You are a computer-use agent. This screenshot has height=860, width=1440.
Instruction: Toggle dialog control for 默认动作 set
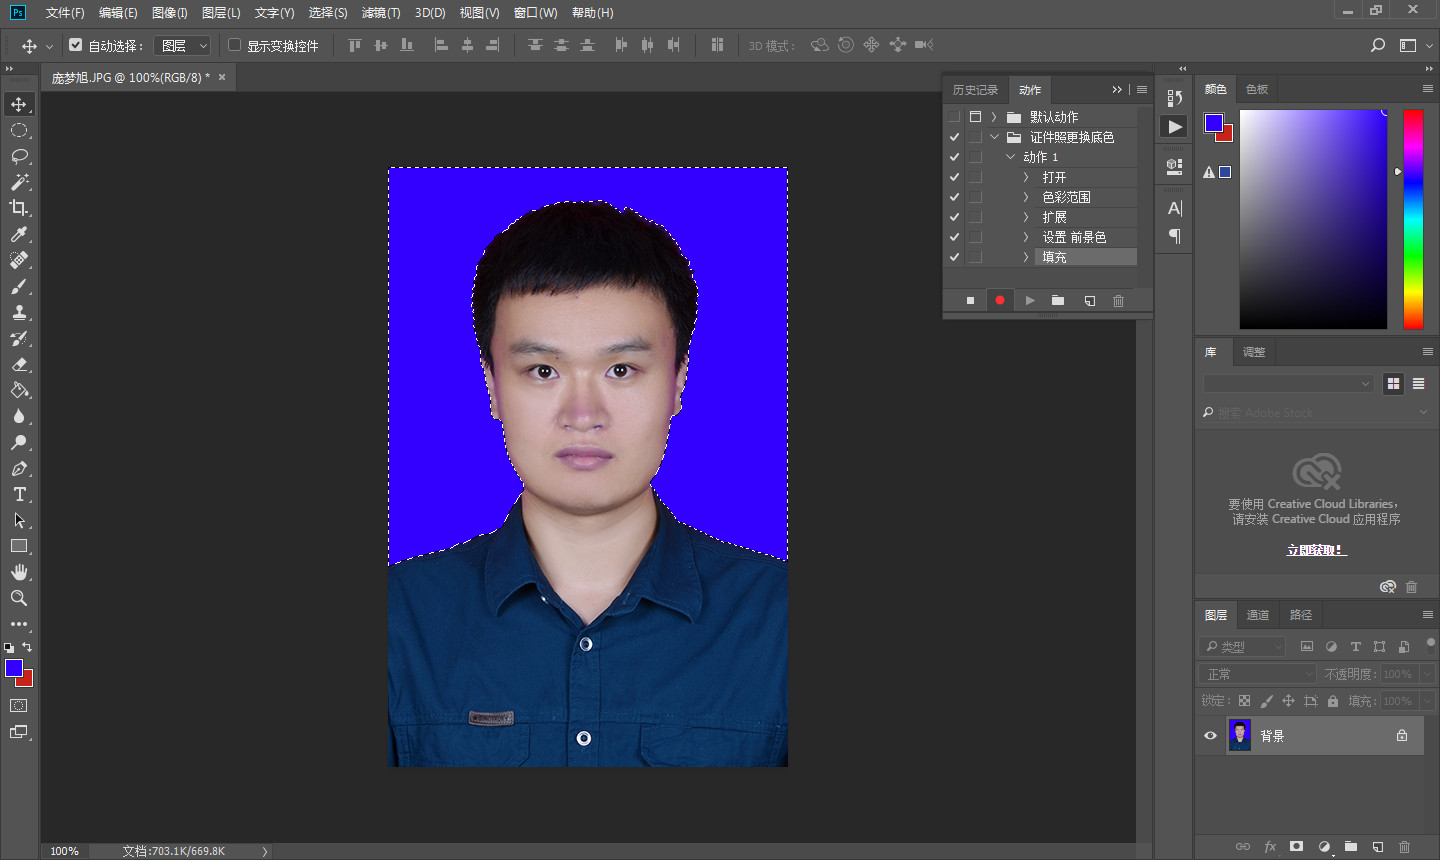pyautogui.click(x=975, y=117)
